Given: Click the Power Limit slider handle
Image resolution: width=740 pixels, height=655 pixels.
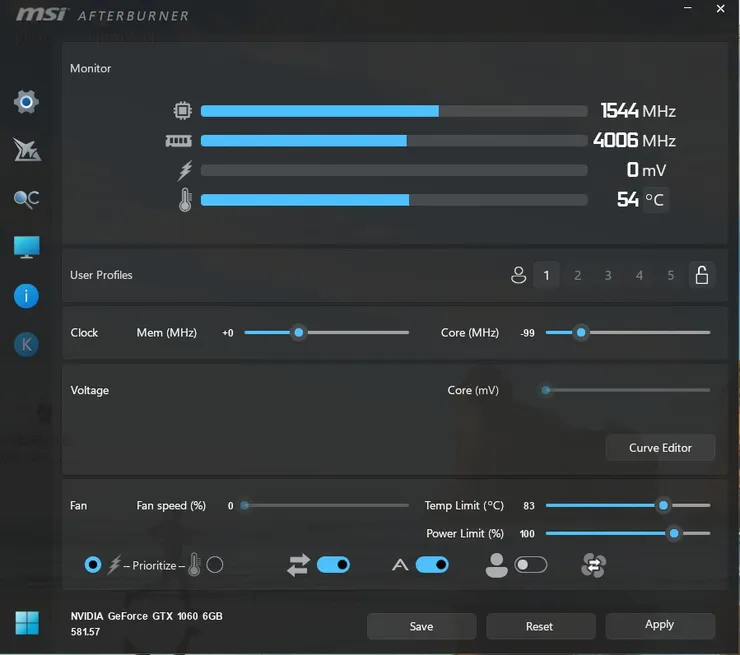Looking at the screenshot, I should (x=674, y=533).
